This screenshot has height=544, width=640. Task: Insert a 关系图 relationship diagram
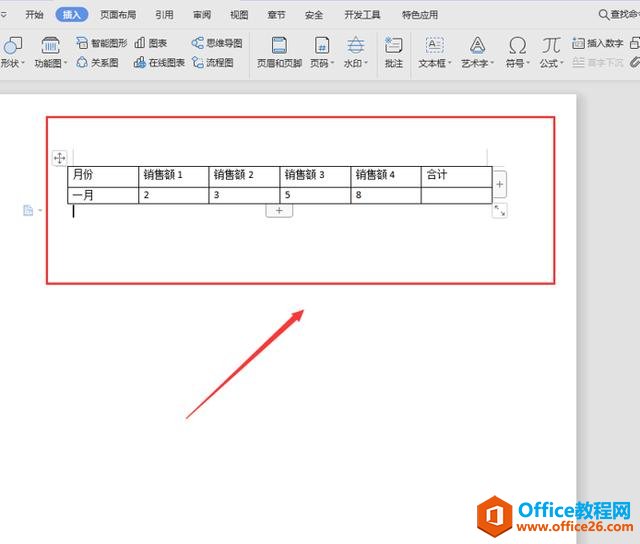pyautogui.click(x=97, y=62)
